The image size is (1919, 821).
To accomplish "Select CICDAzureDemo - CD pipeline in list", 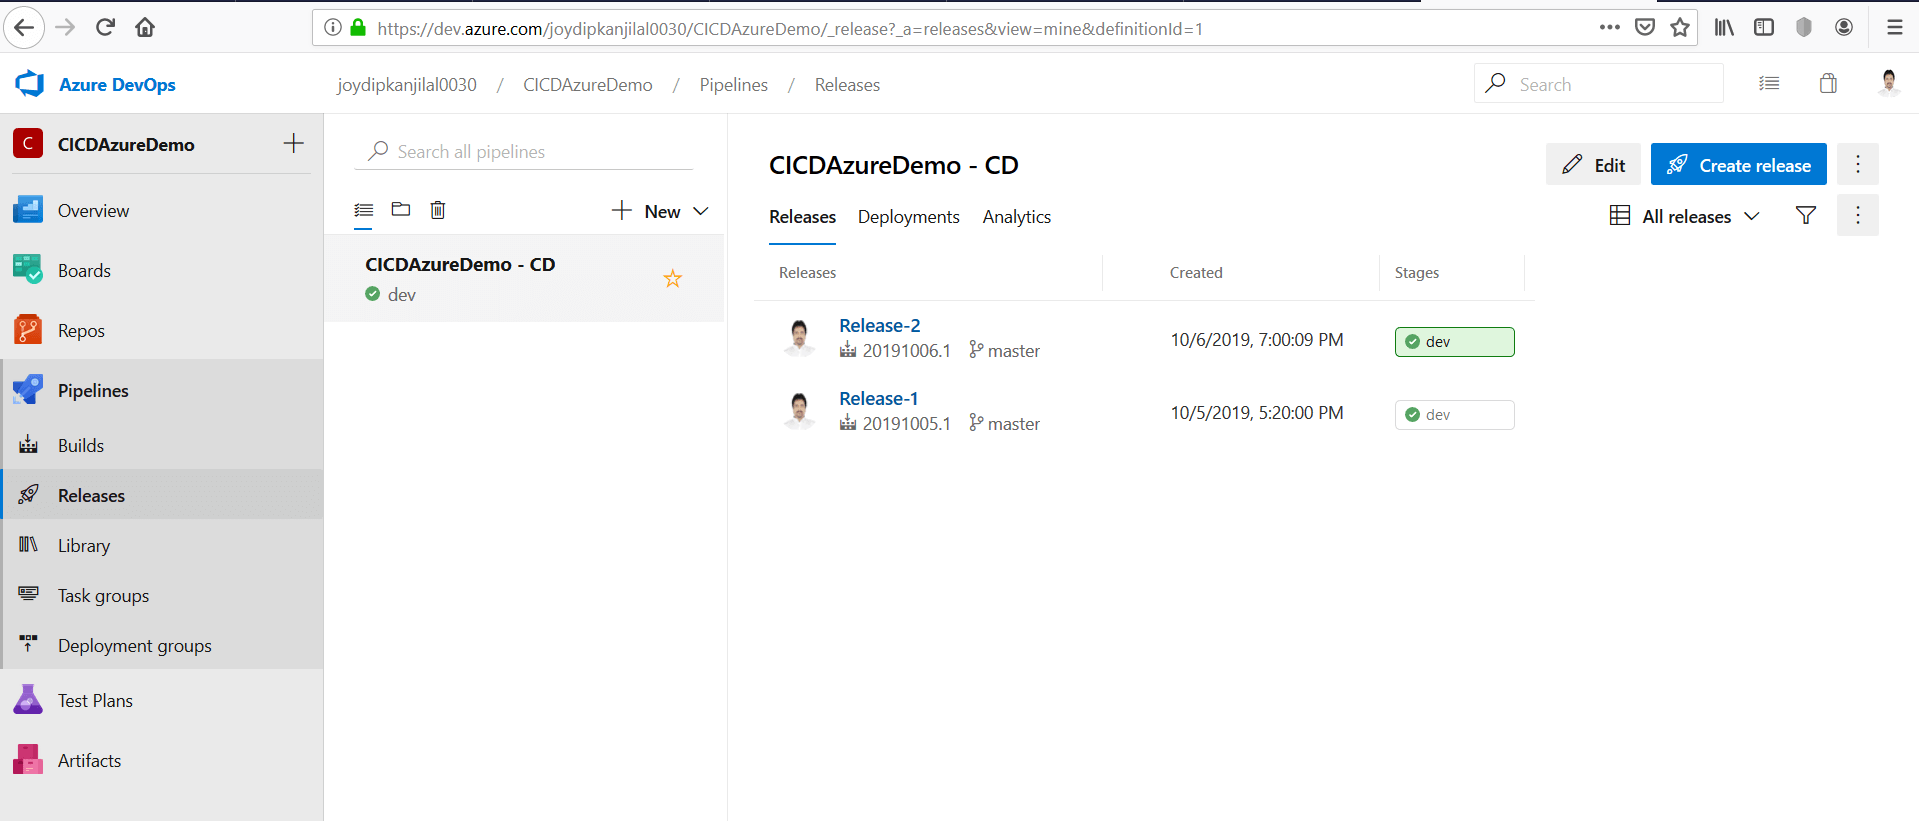I will 523,278.
